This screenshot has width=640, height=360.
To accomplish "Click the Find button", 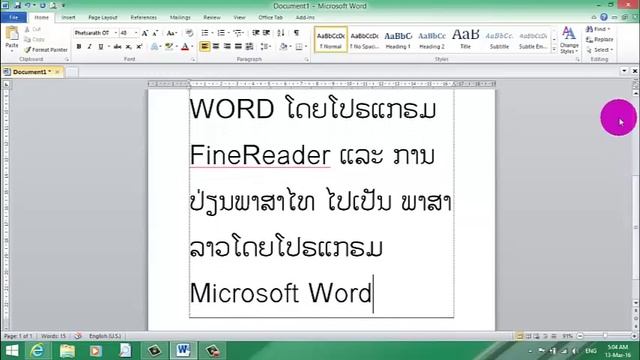I will tap(598, 29).
